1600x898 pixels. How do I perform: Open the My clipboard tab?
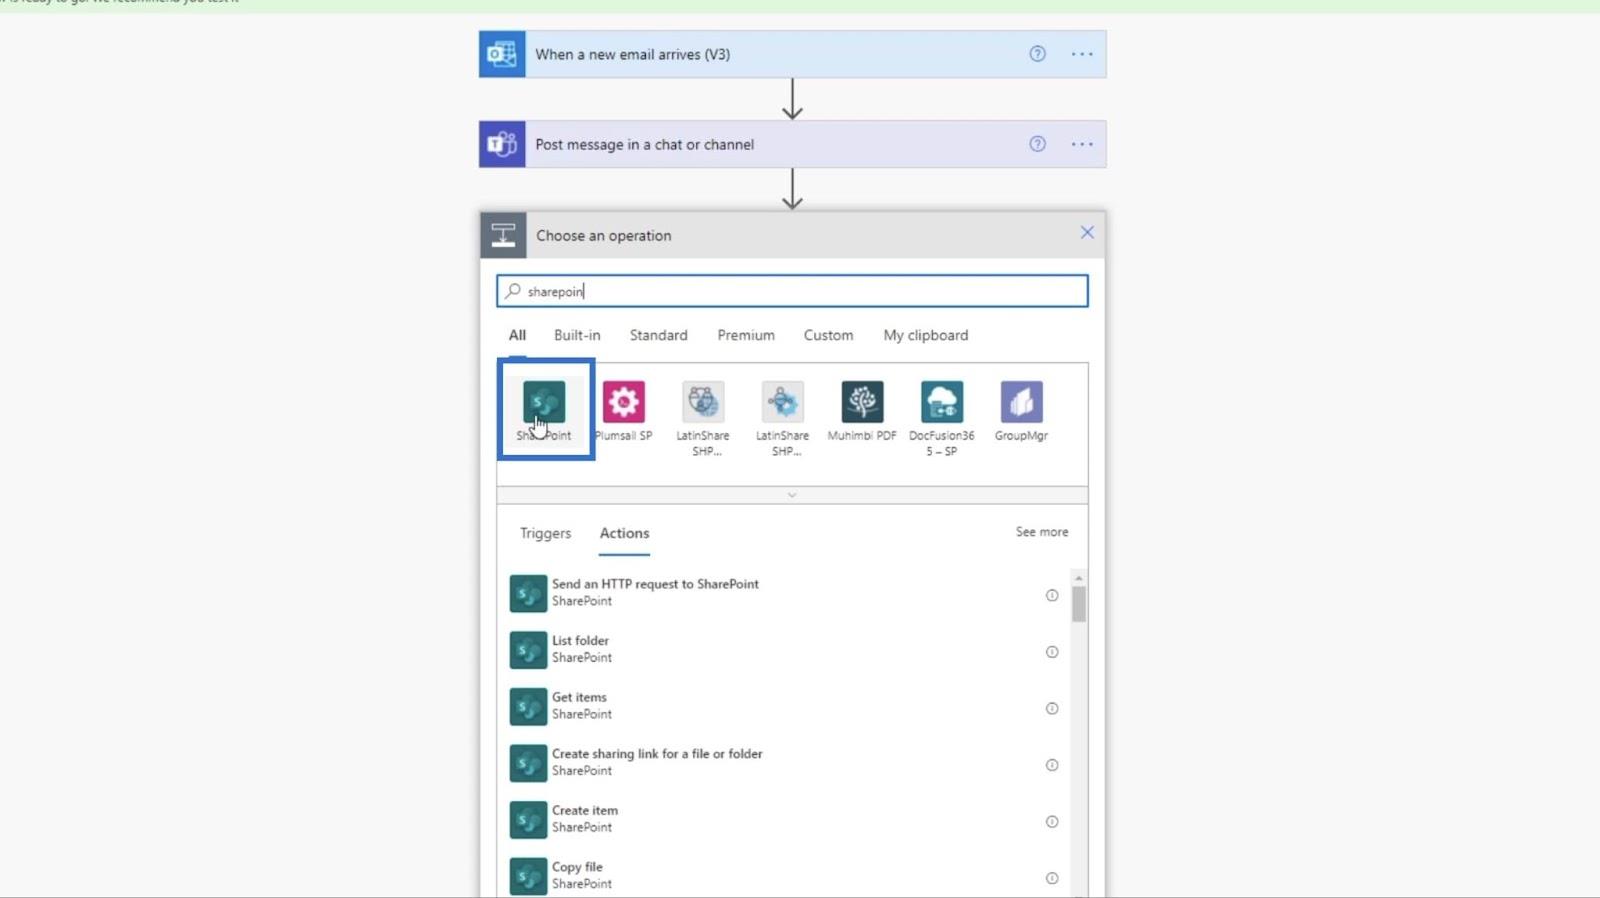click(x=926, y=335)
